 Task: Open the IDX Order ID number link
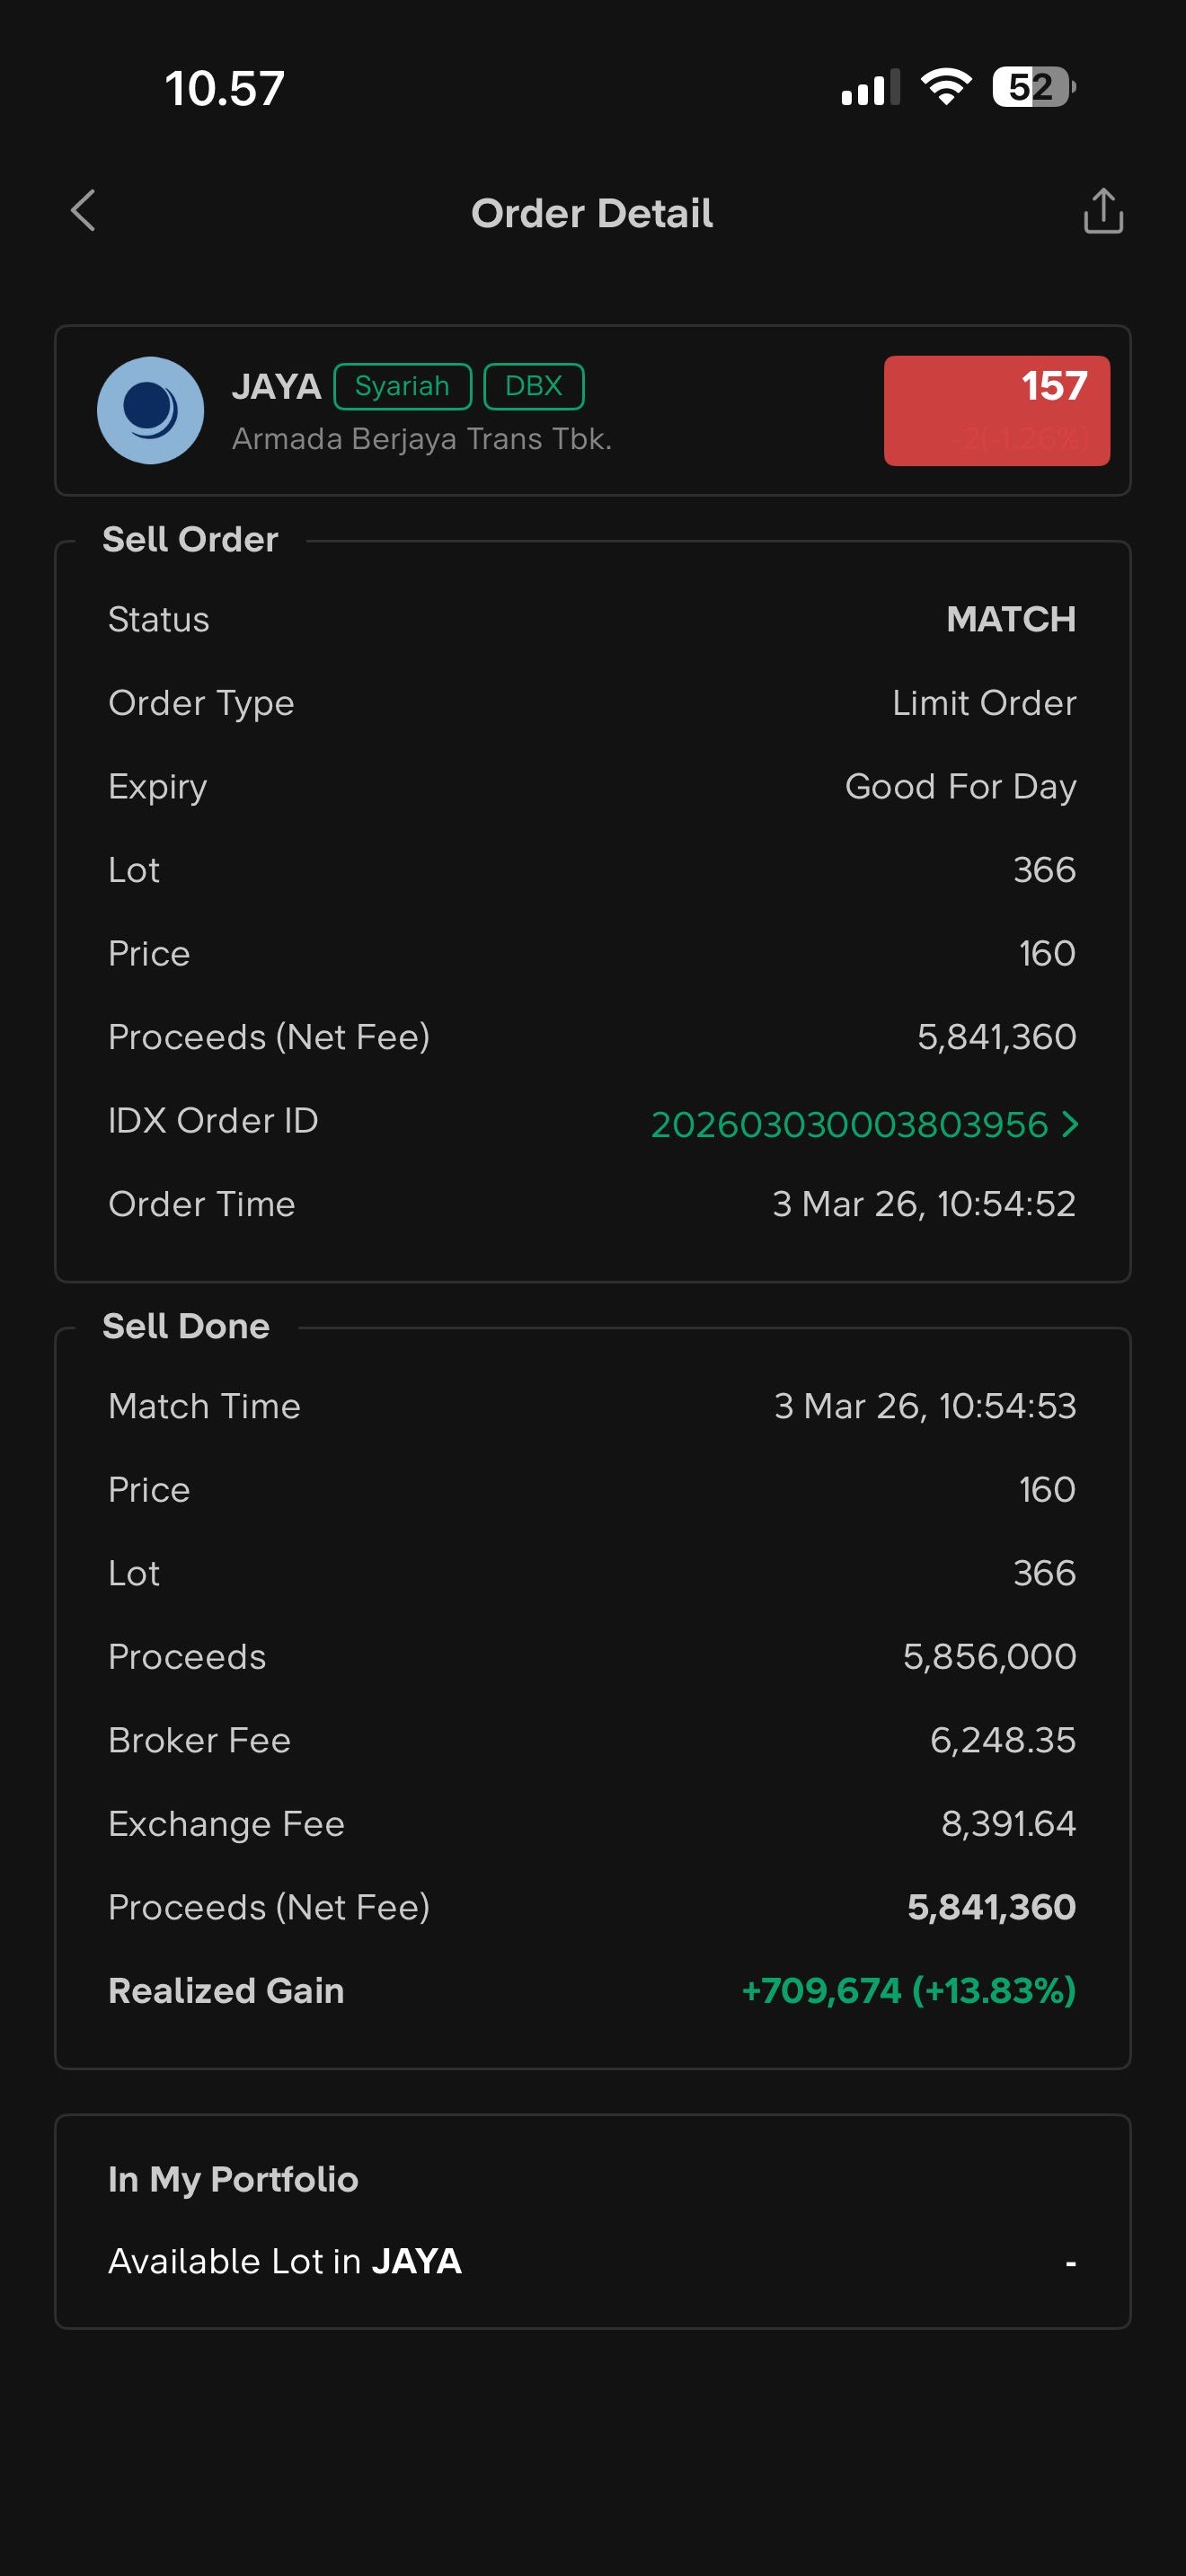[848, 1124]
